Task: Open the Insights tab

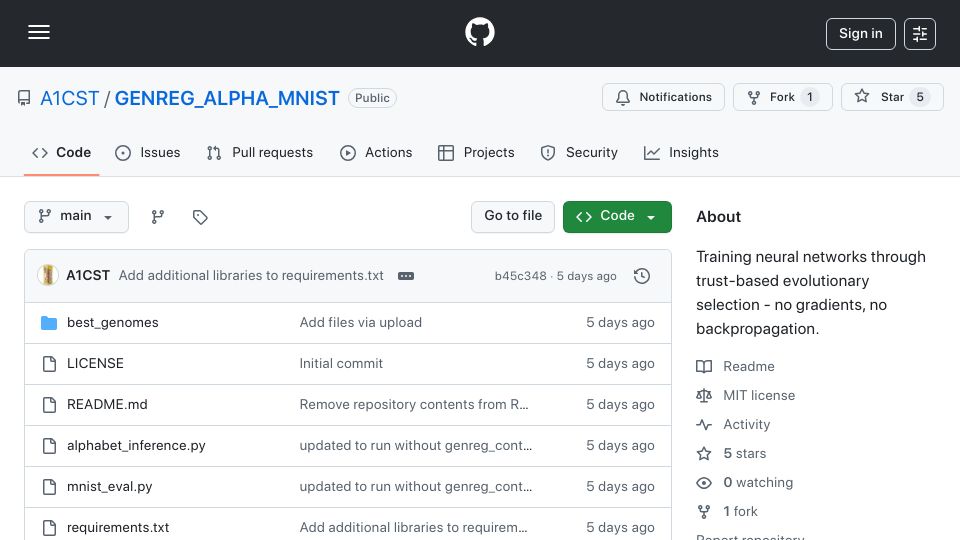Action: point(681,152)
